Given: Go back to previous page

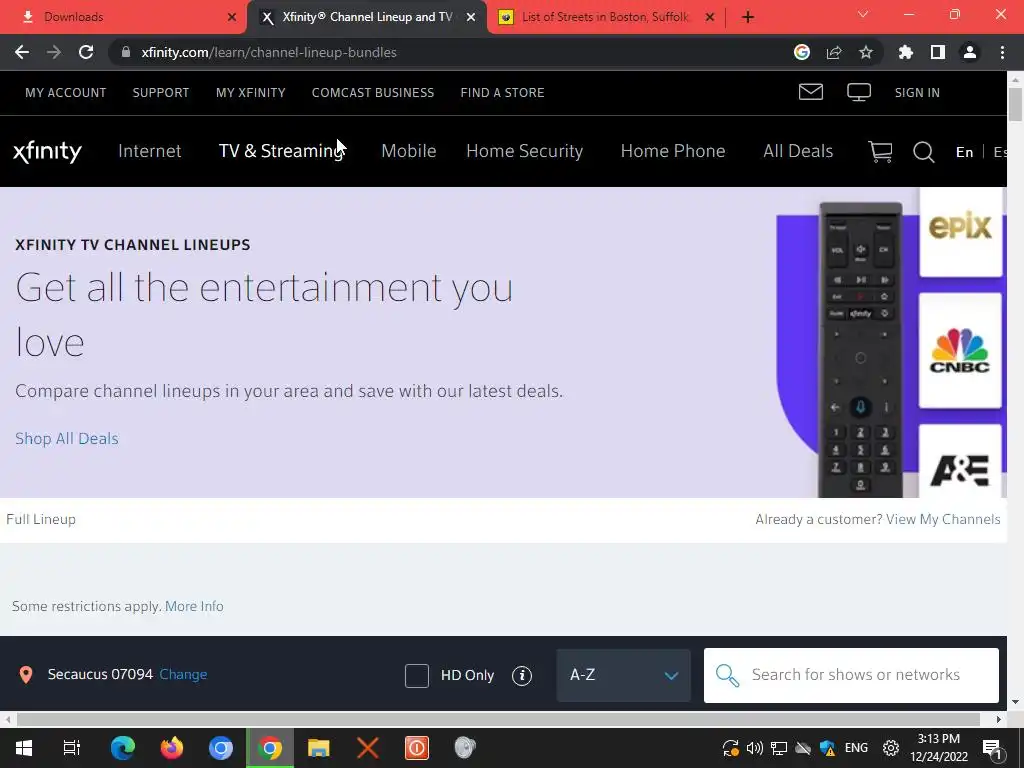Looking at the screenshot, I should tap(22, 52).
